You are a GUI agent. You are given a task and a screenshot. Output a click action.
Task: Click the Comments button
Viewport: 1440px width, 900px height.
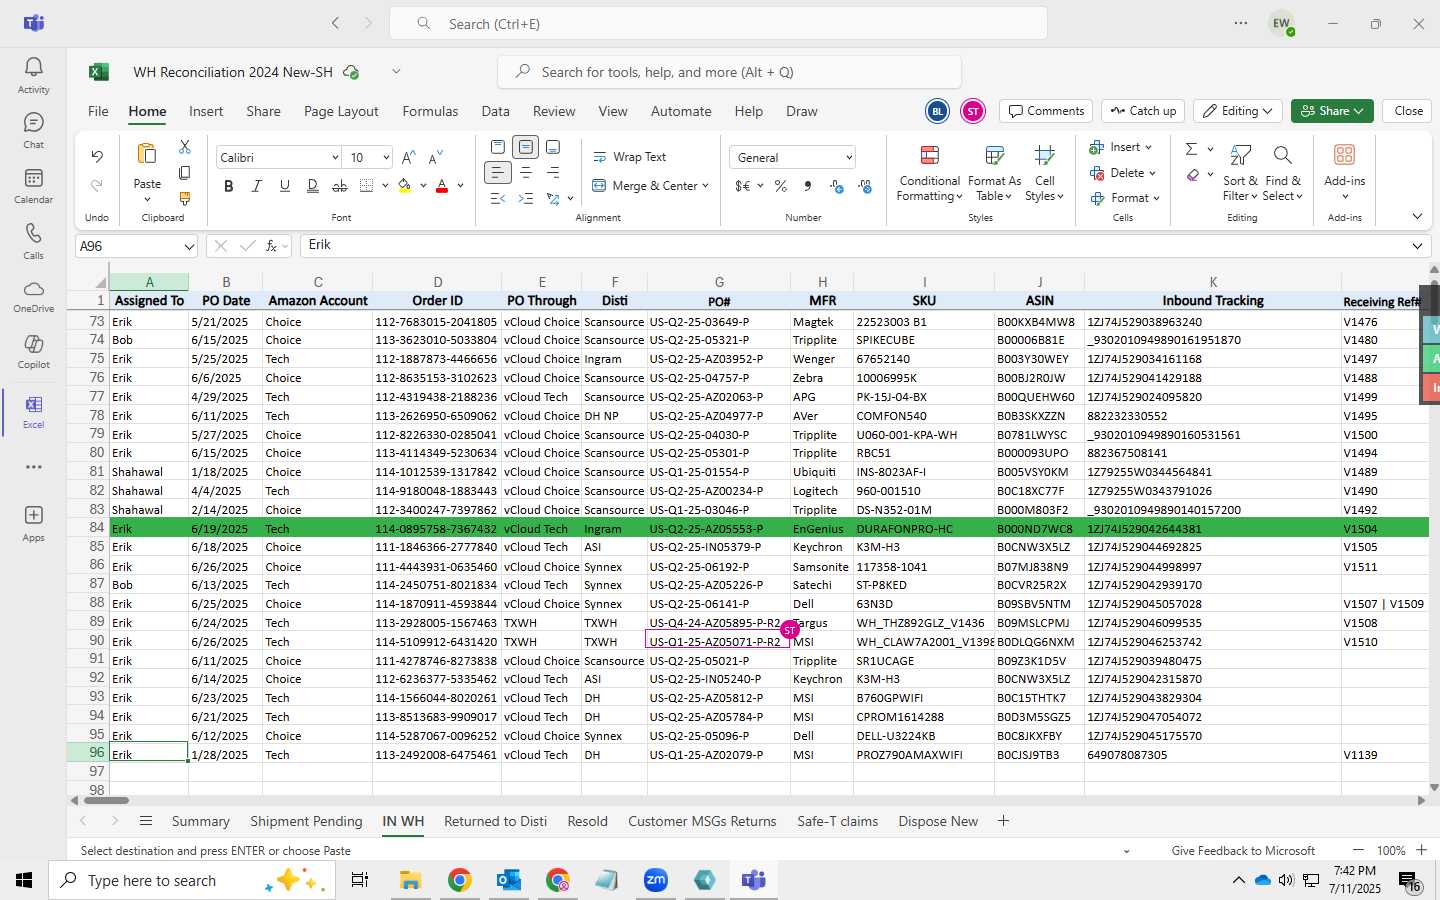[x=1046, y=111]
